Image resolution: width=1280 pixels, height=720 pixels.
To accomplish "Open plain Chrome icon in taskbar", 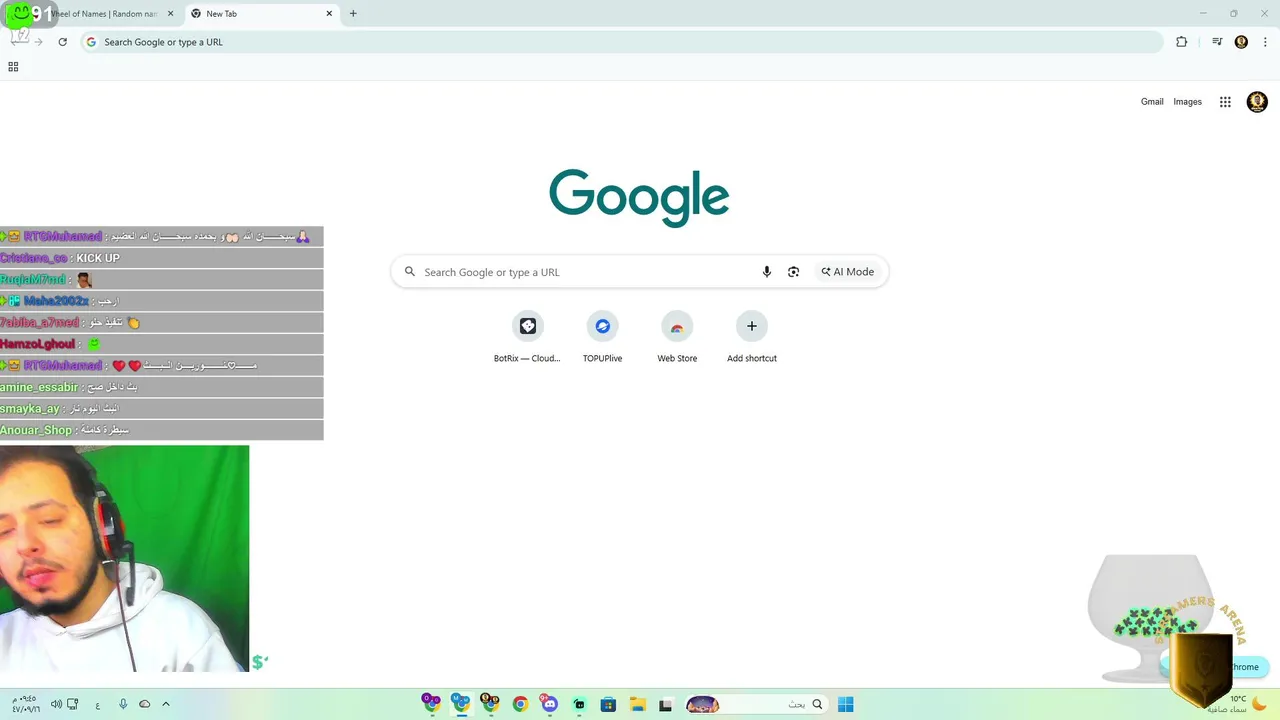I will coord(520,704).
